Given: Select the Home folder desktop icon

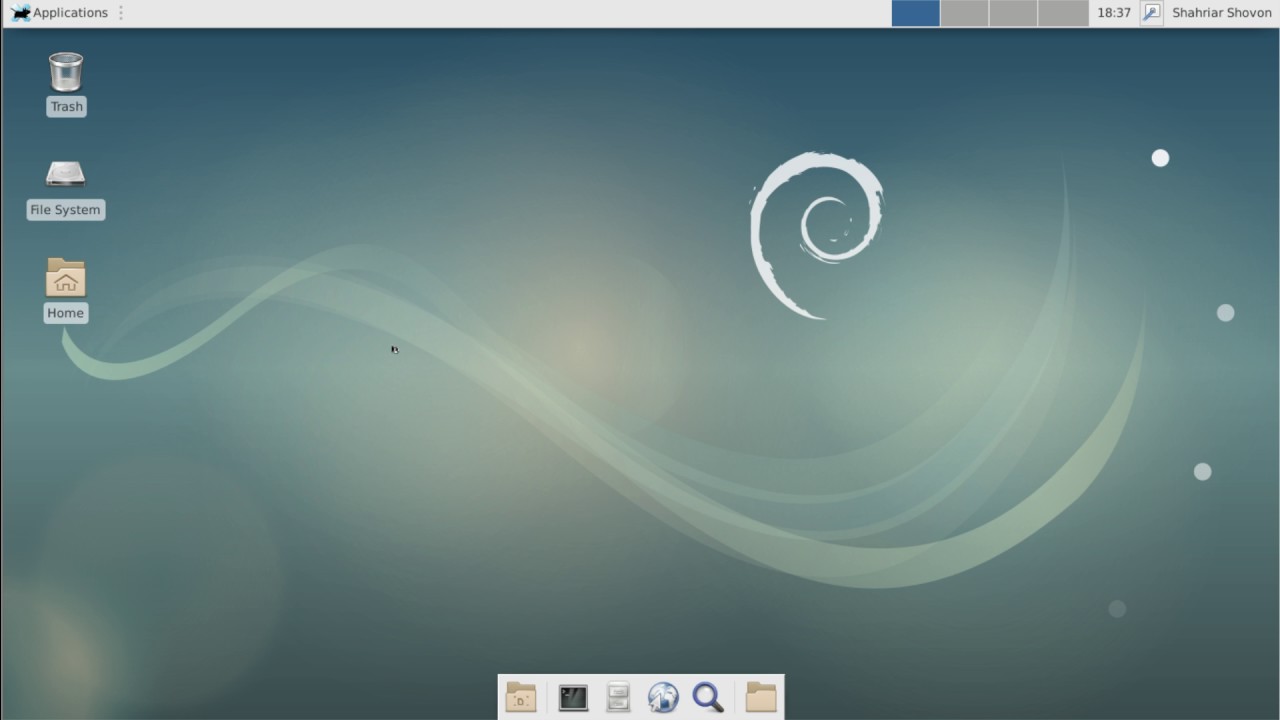Looking at the screenshot, I should (66, 278).
